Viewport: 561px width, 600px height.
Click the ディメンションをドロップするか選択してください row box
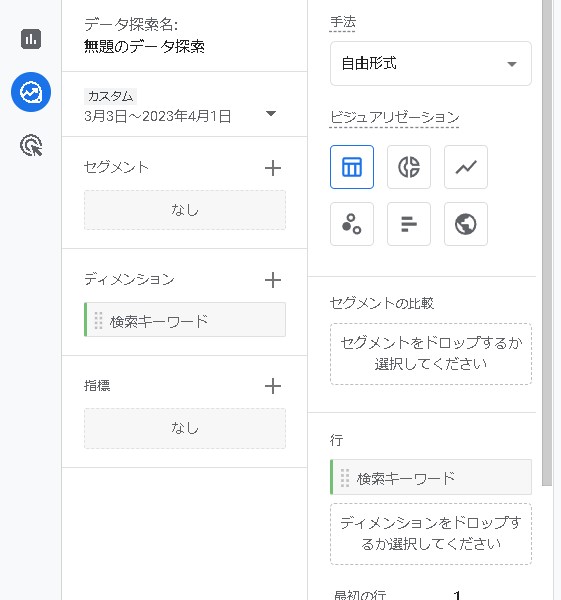click(x=431, y=534)
